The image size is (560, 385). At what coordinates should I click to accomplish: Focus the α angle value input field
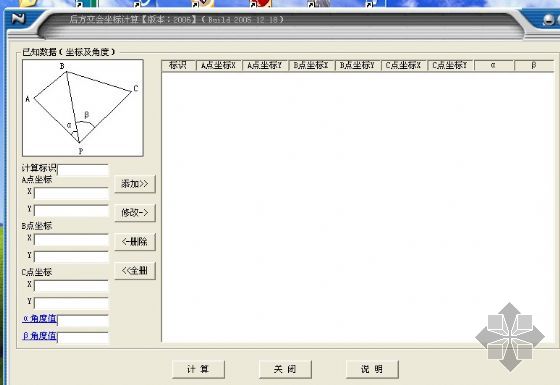click(x=83, y=320)
